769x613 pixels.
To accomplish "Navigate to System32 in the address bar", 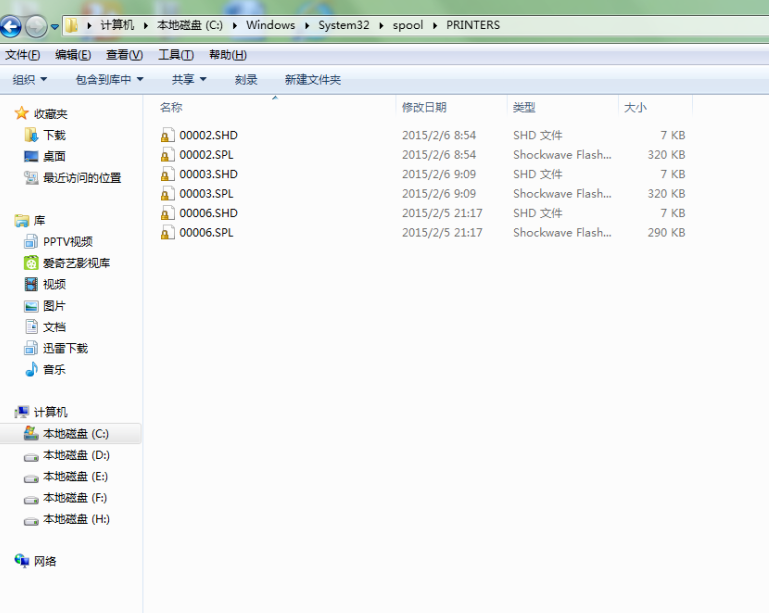I will [344, 25].
